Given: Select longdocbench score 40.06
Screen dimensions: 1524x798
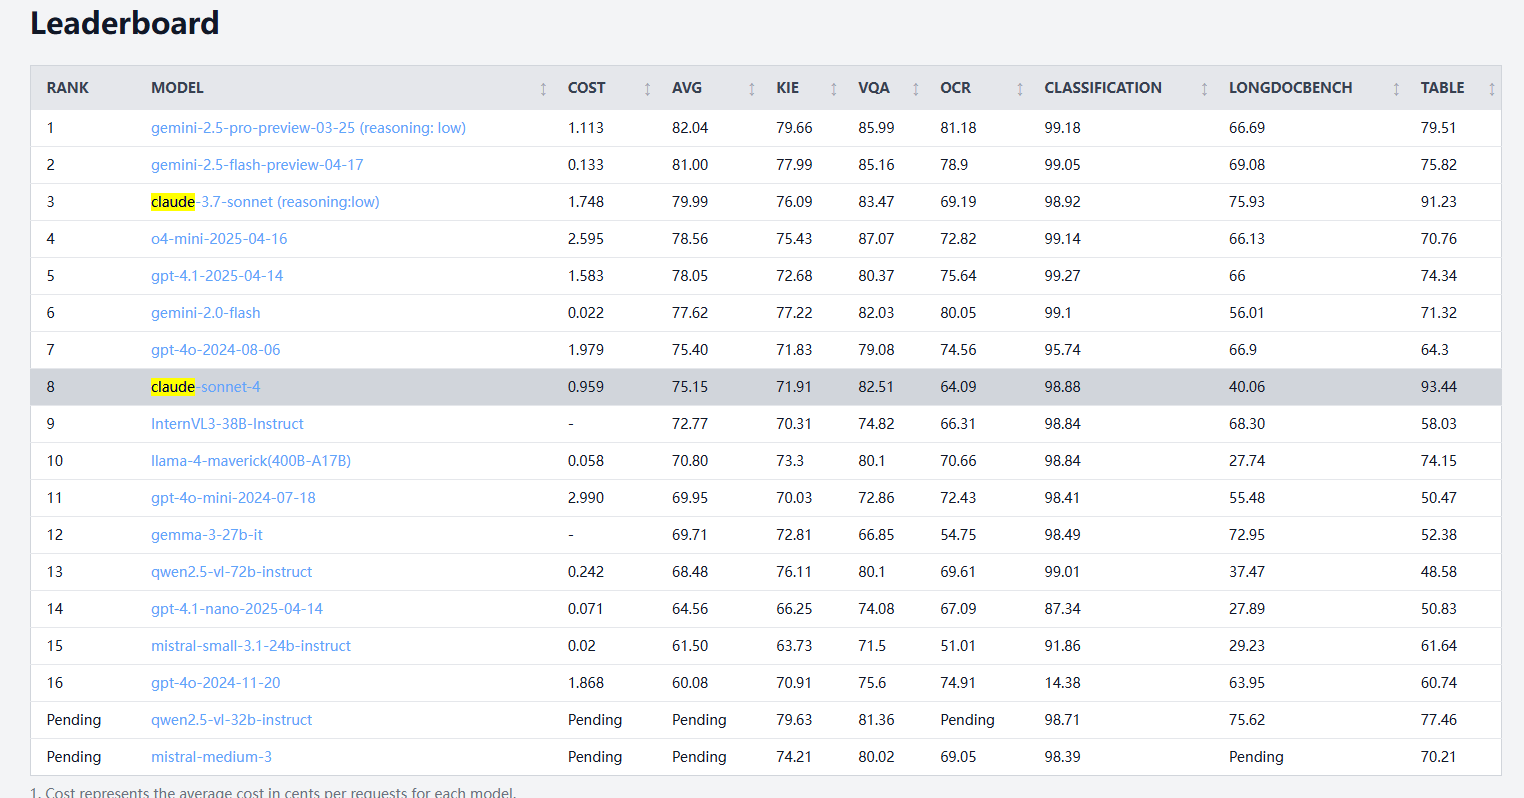Looking at the screenshot, I should click(x=1247, y=387).
